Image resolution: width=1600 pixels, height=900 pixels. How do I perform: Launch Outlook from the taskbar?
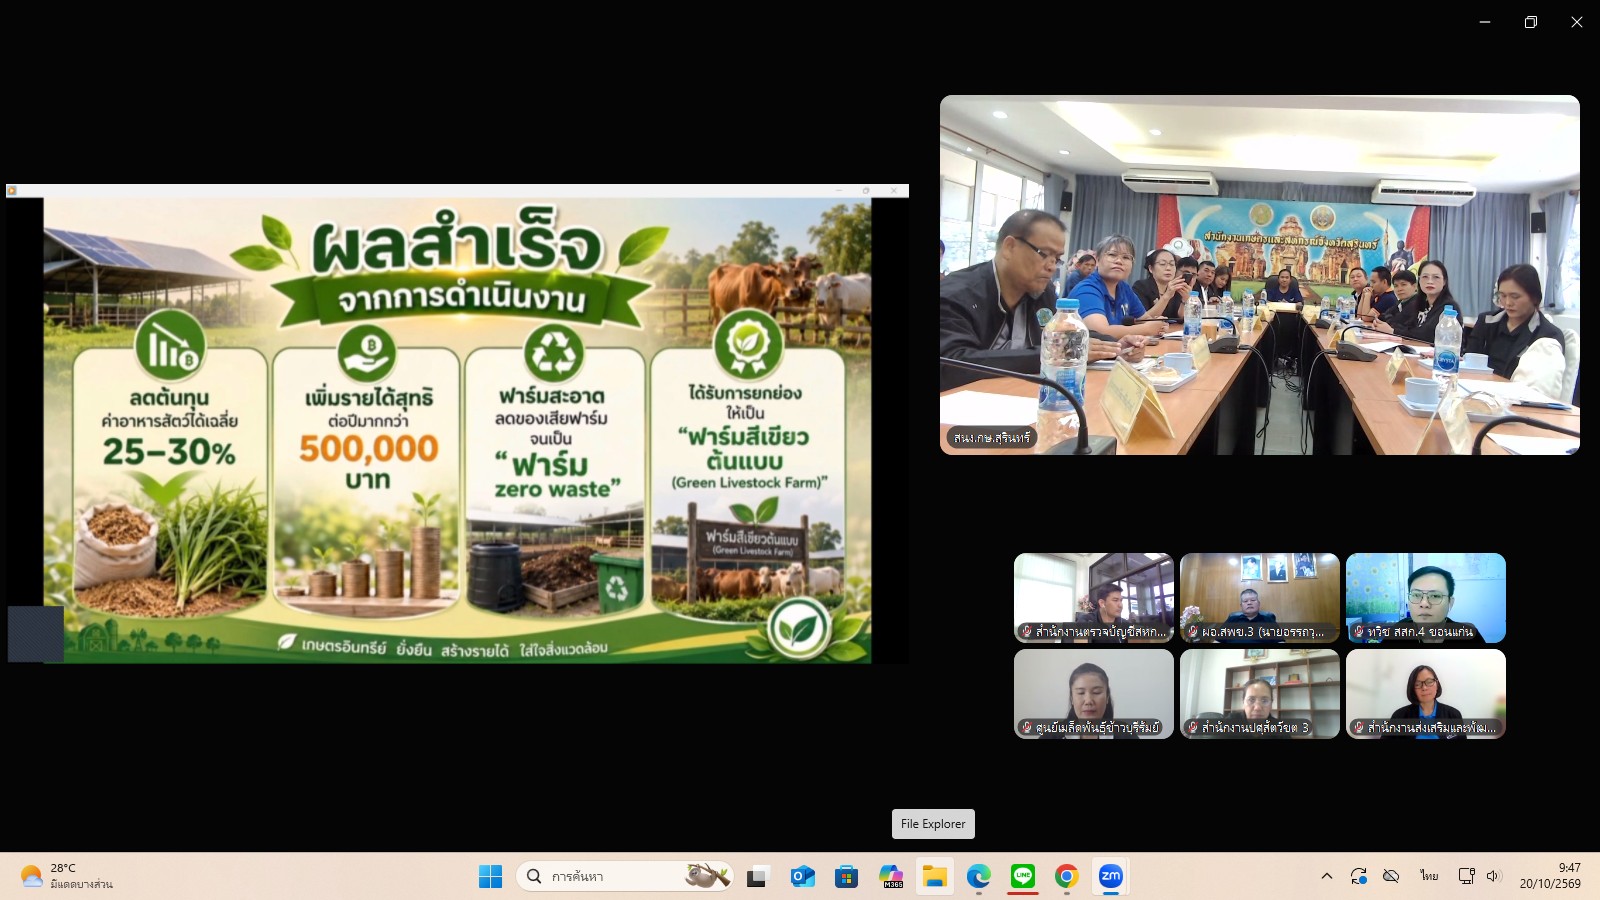802,877
